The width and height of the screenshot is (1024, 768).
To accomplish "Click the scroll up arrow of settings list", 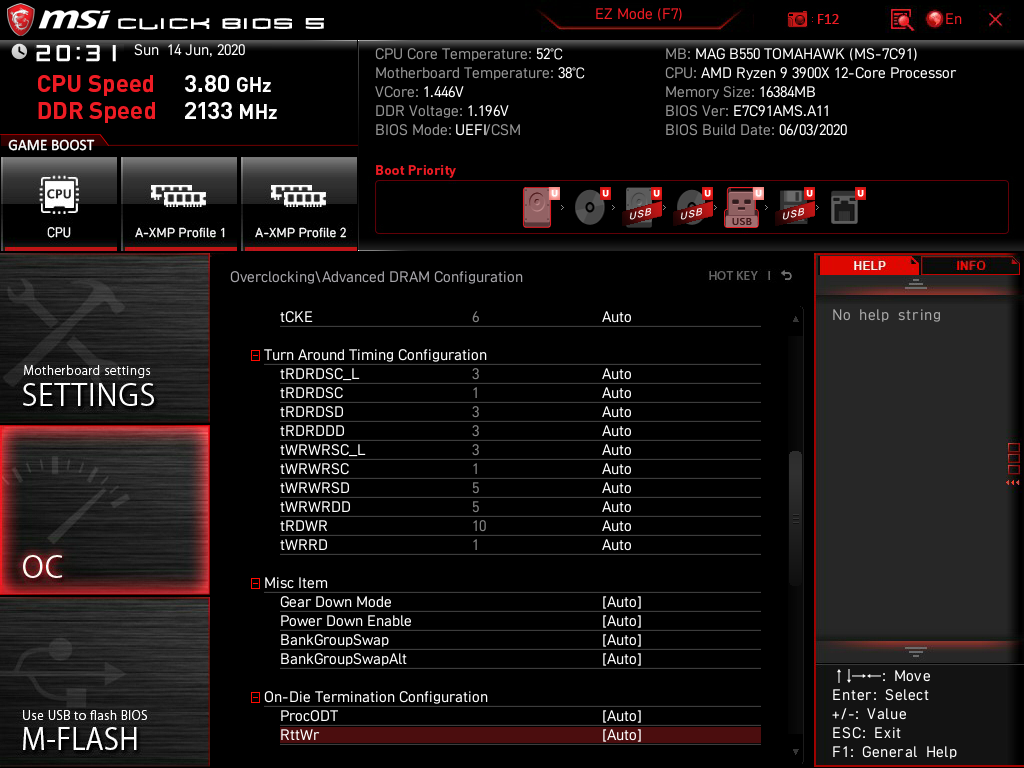I will [x=795, y=319].
